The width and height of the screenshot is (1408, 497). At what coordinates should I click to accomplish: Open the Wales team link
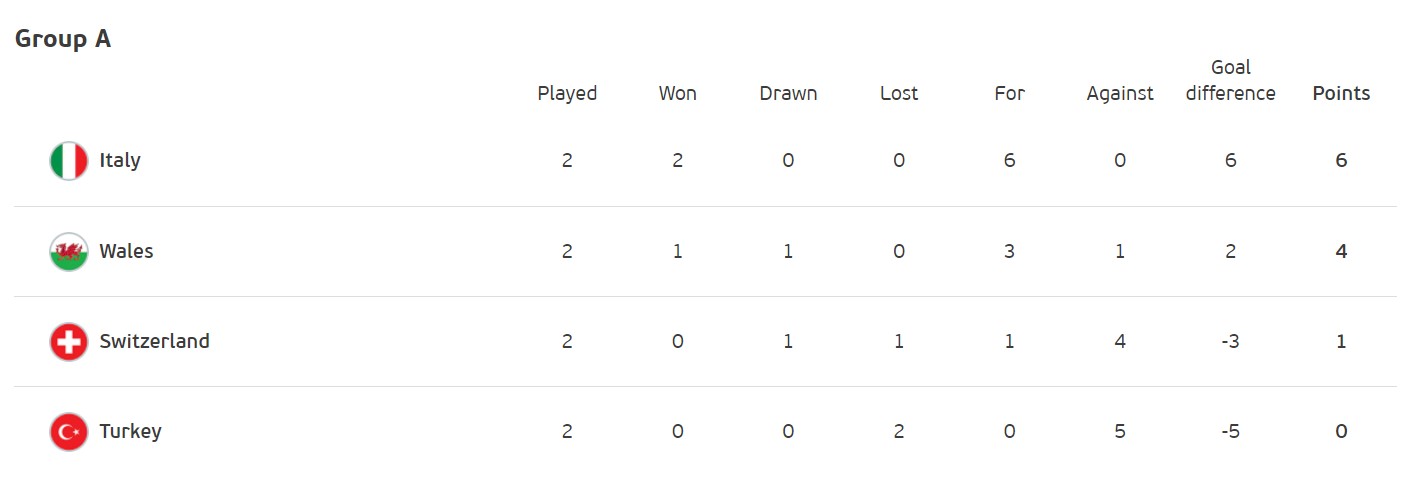point(126,251)
